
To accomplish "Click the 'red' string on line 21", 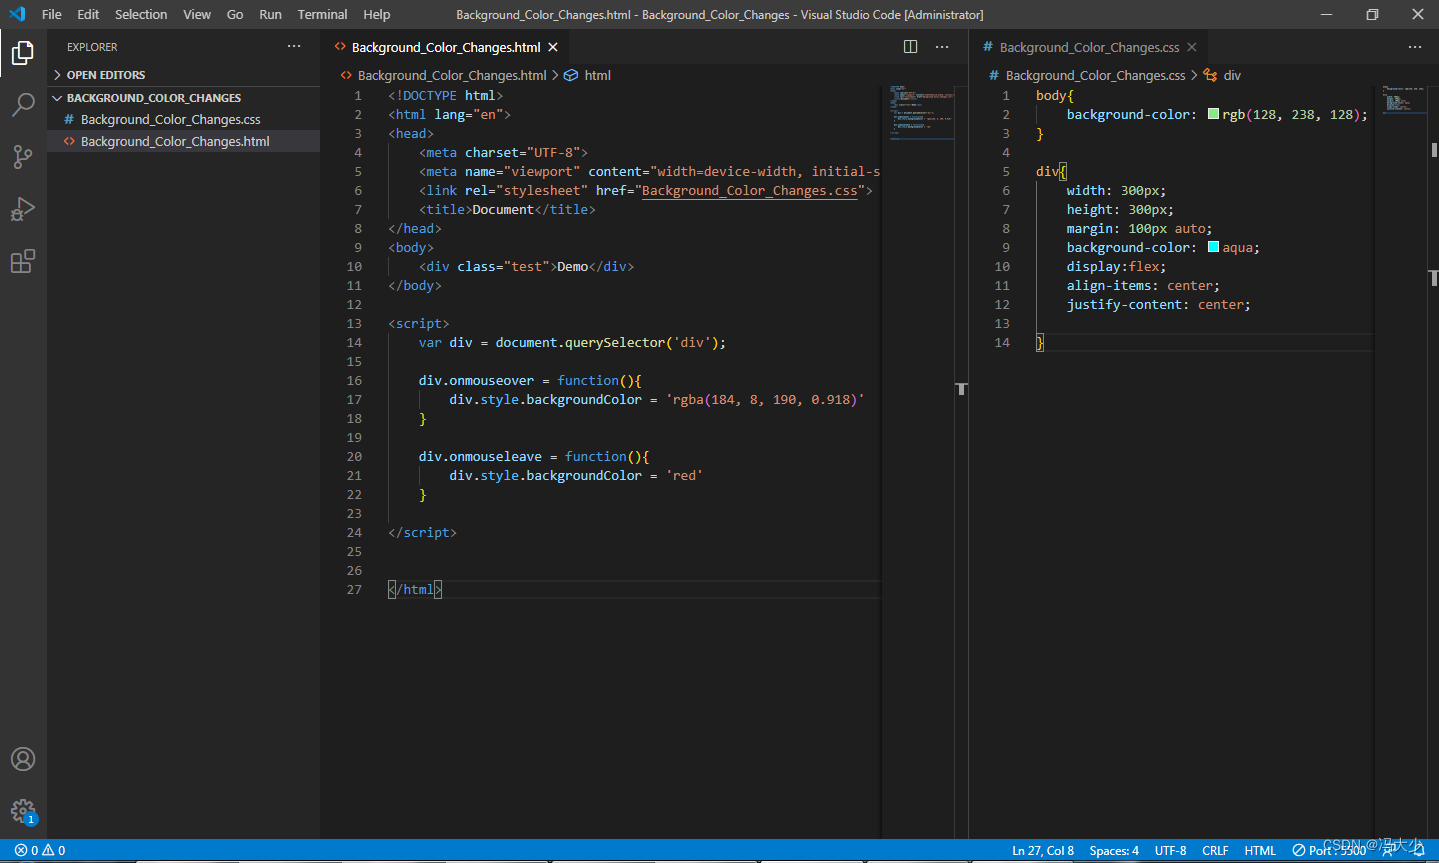I will point(684,475).
